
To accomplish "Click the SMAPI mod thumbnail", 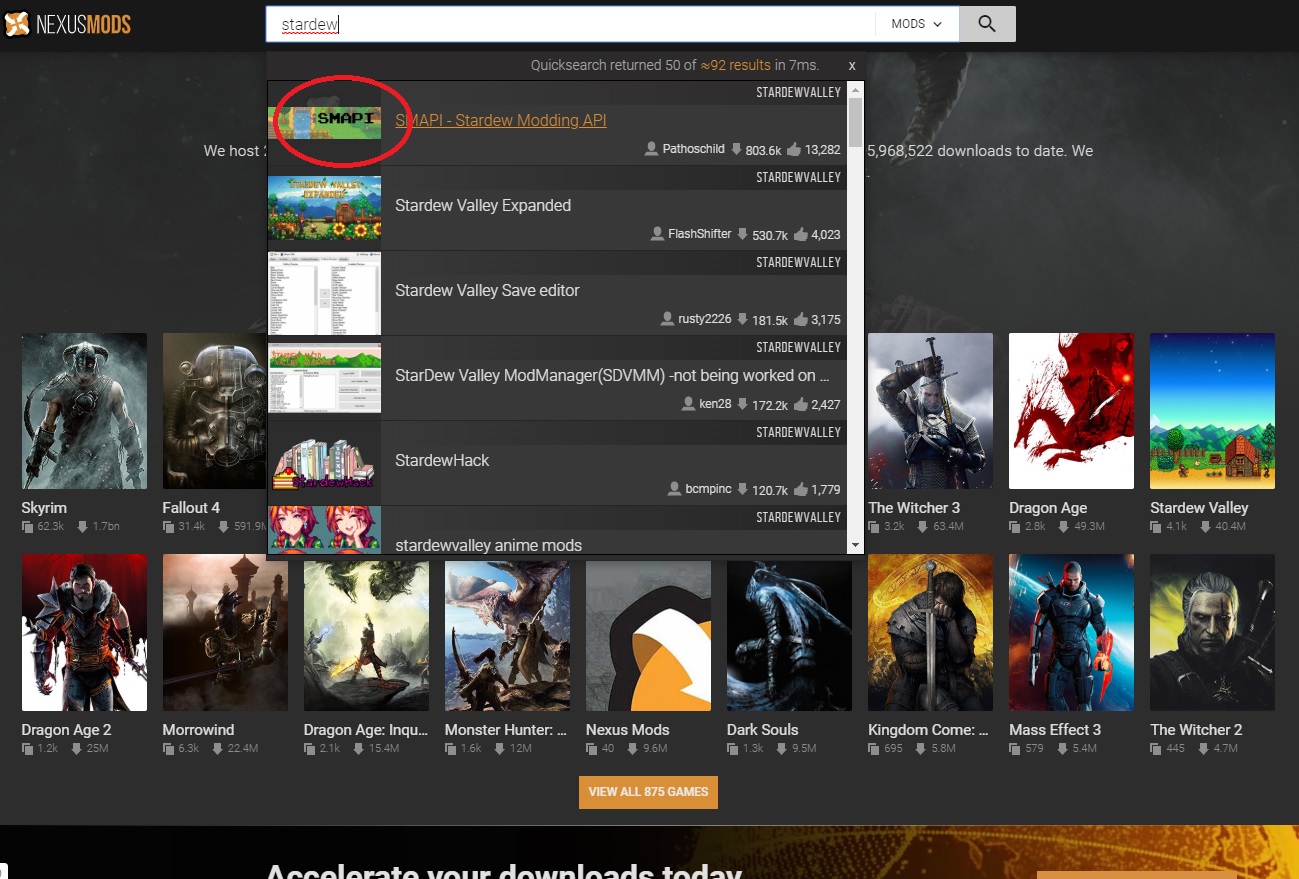I will [x=324, y=122].
